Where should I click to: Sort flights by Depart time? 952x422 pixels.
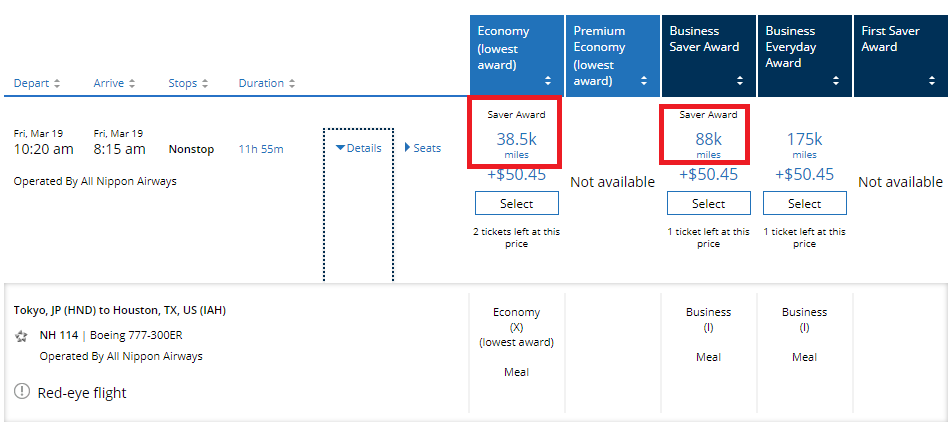(37, 83)
